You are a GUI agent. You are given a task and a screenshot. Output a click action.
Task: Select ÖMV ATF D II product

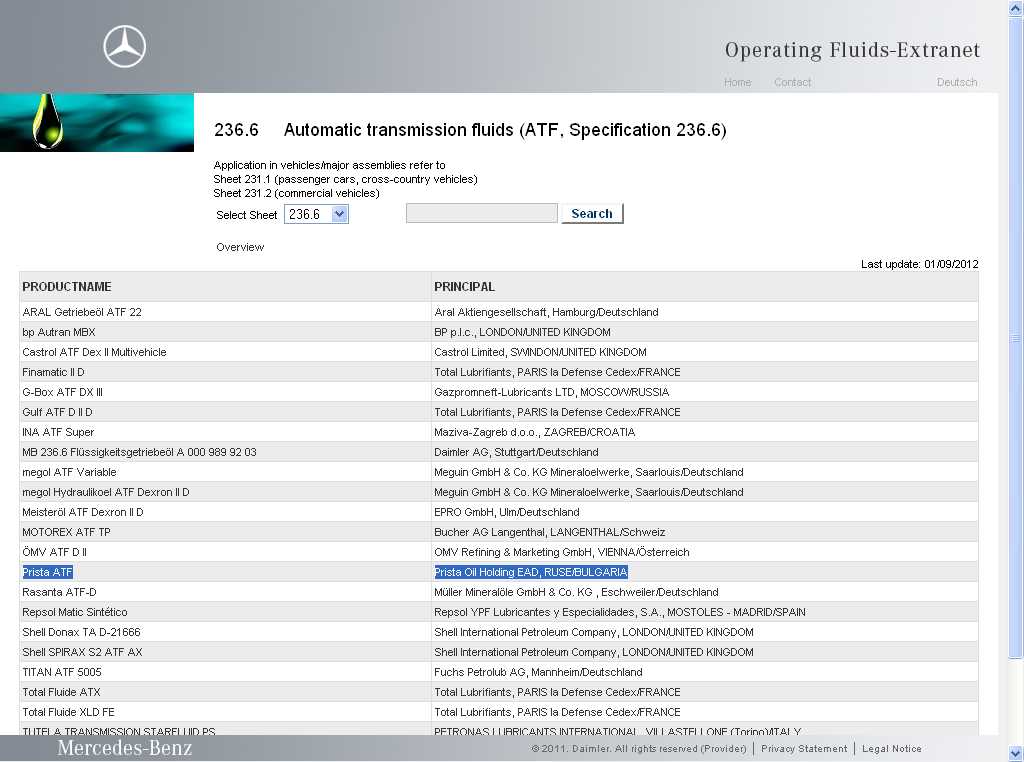click(x=54, y=552)
